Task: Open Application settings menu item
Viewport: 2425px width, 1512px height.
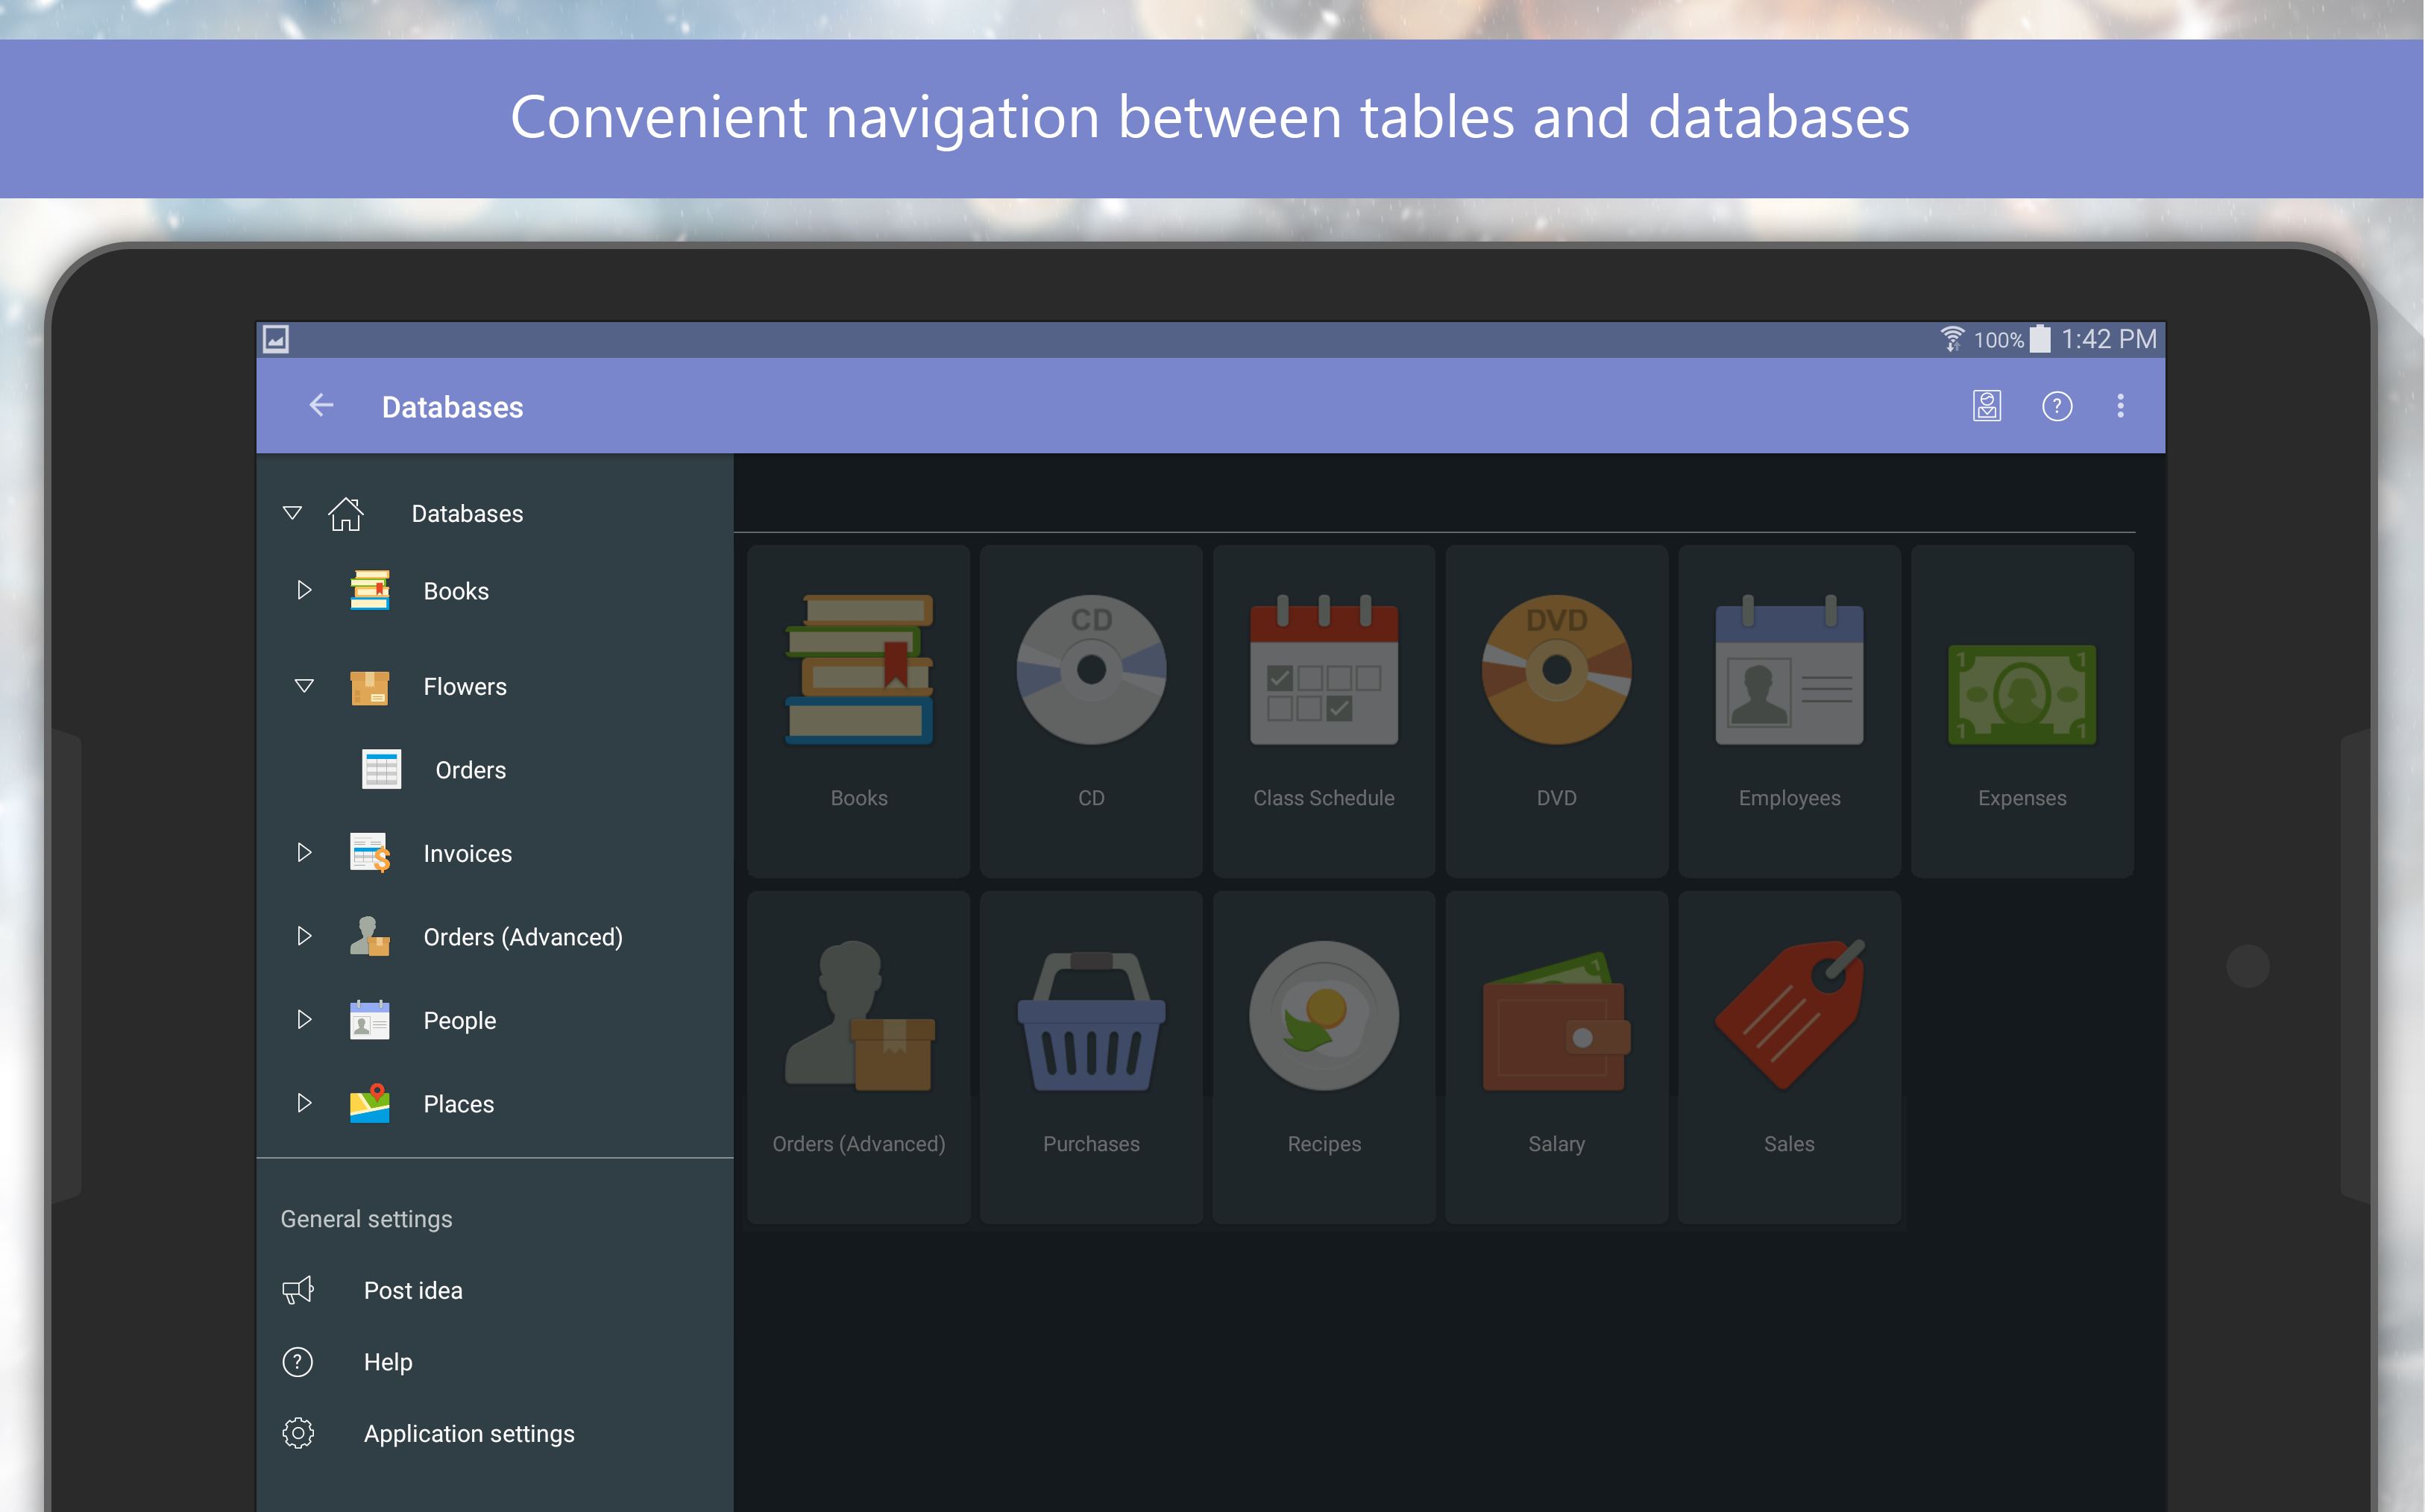Action: pos(469,1433)
